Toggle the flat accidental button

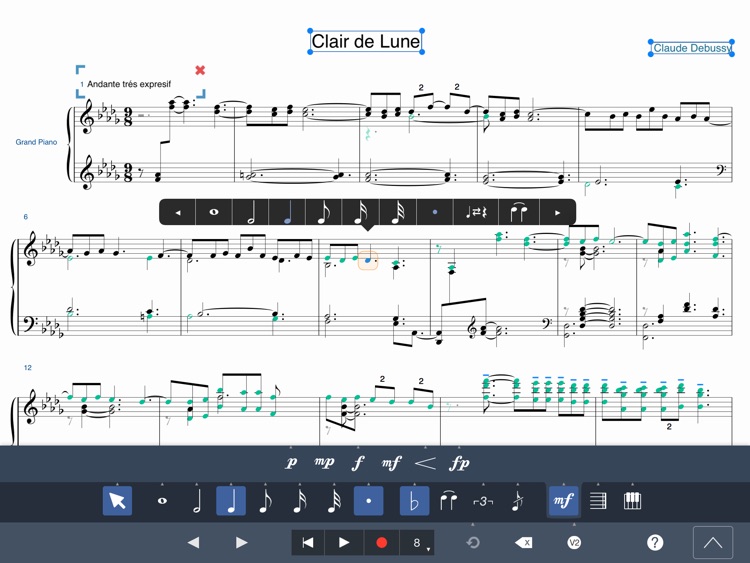click(x=414, y=501)
